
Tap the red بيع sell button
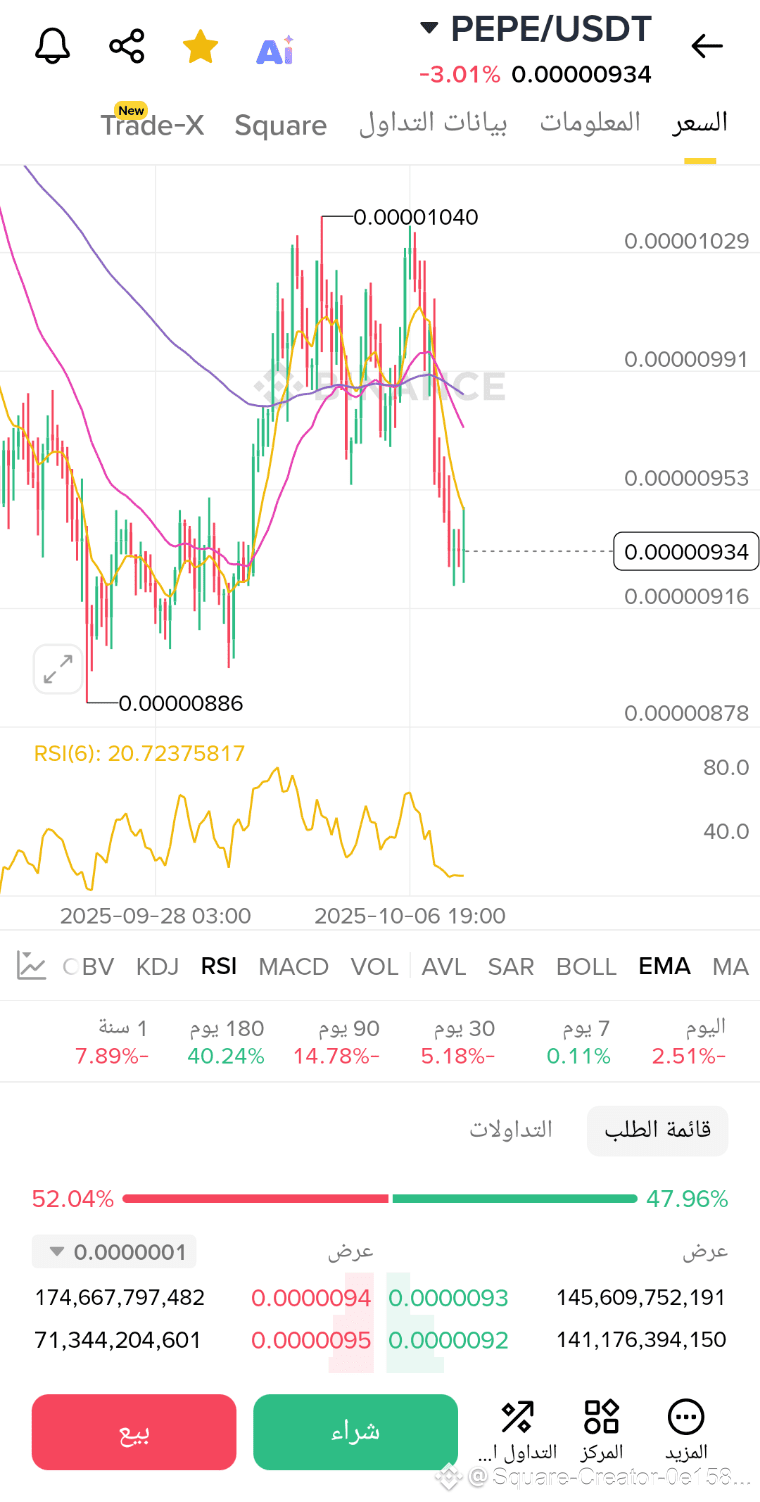click(x=134, y=1432)
